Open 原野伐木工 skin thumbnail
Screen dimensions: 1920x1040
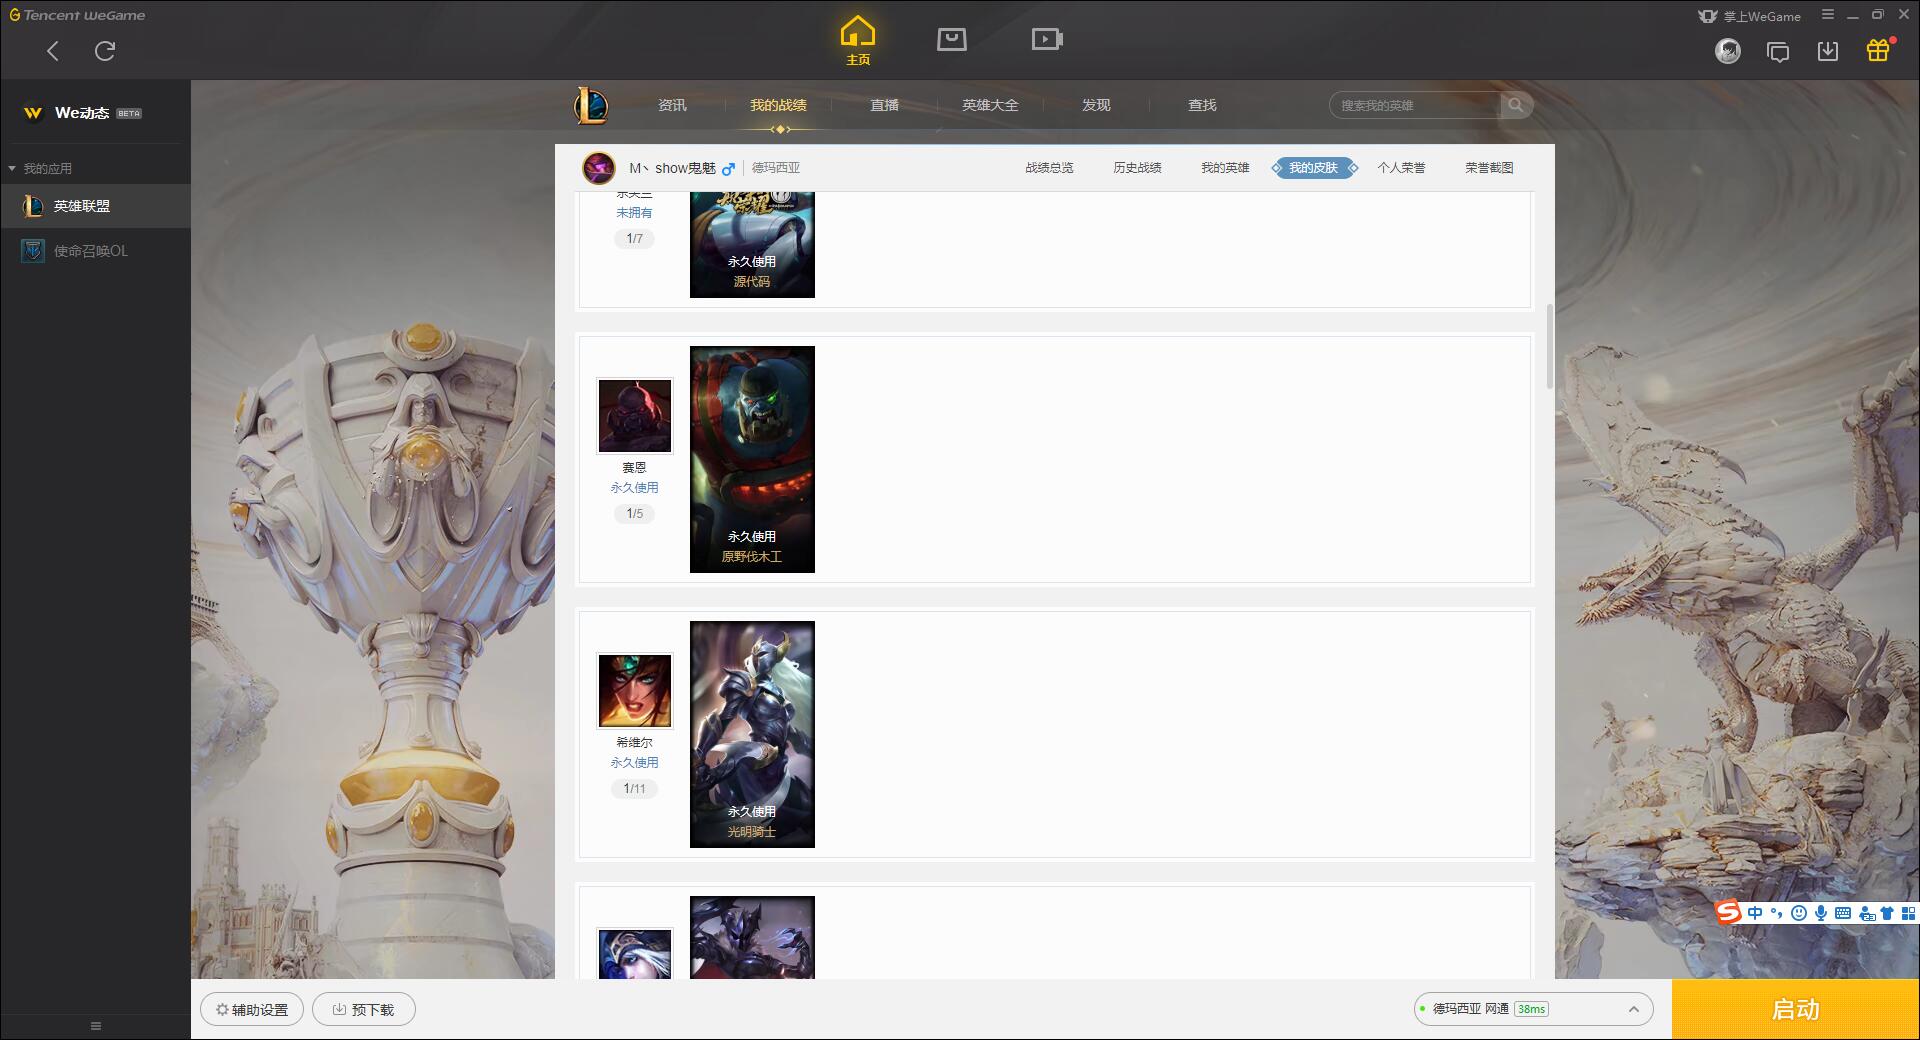[x=752, y=459]
